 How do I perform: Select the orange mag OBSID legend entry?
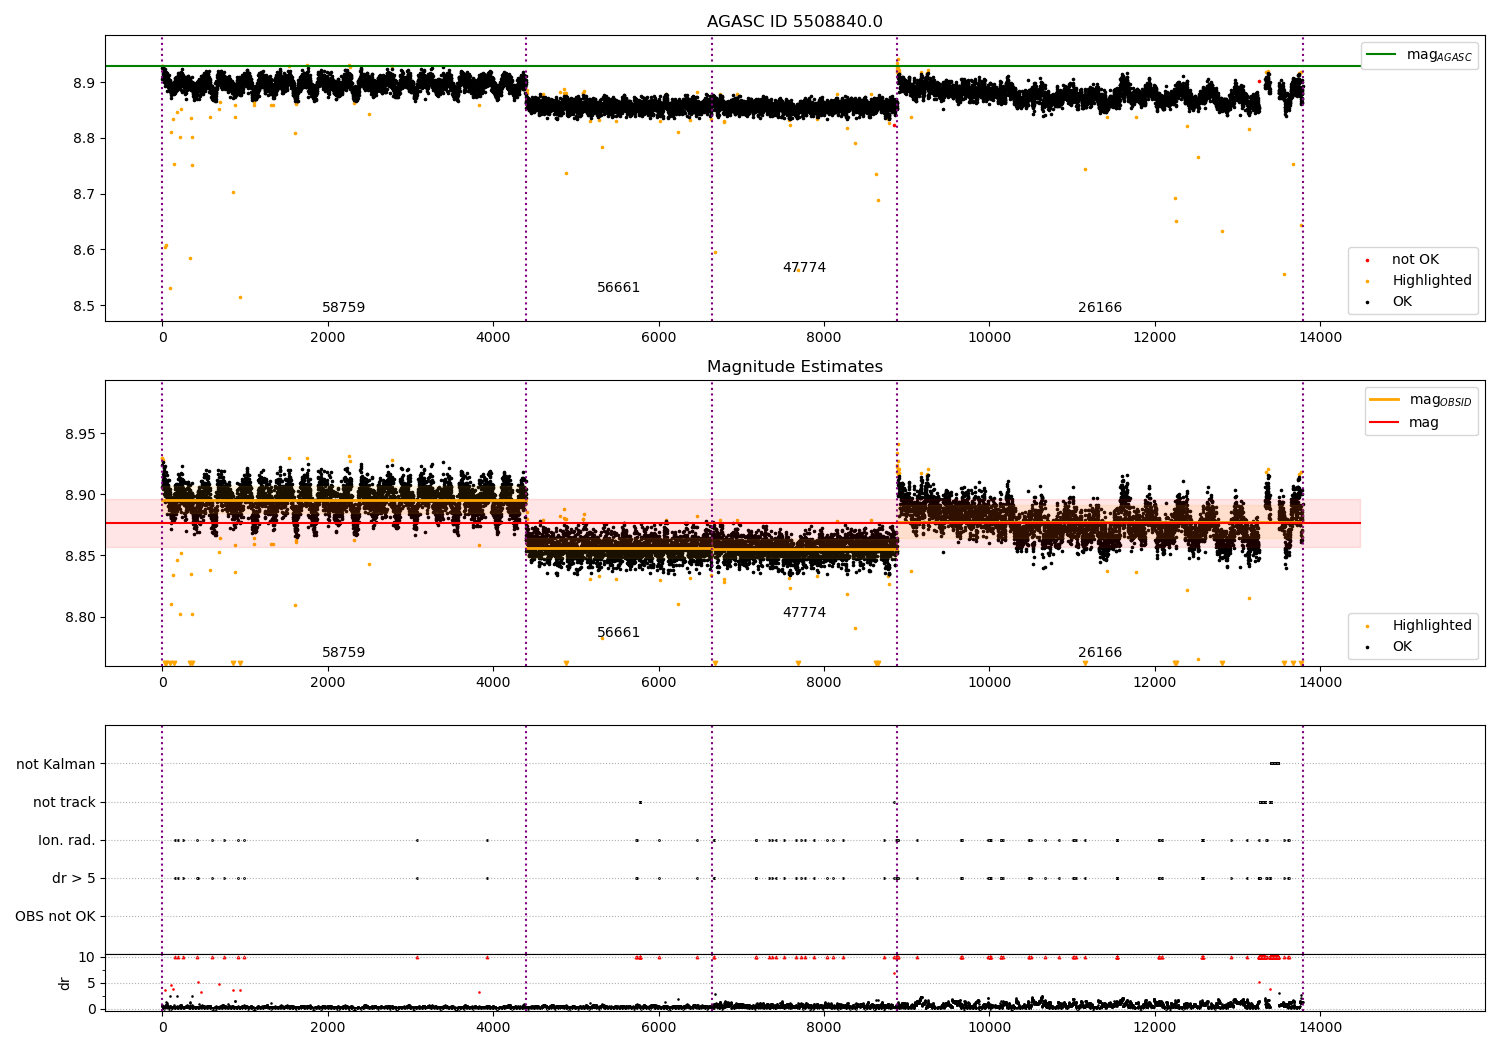coord(1421,400)
